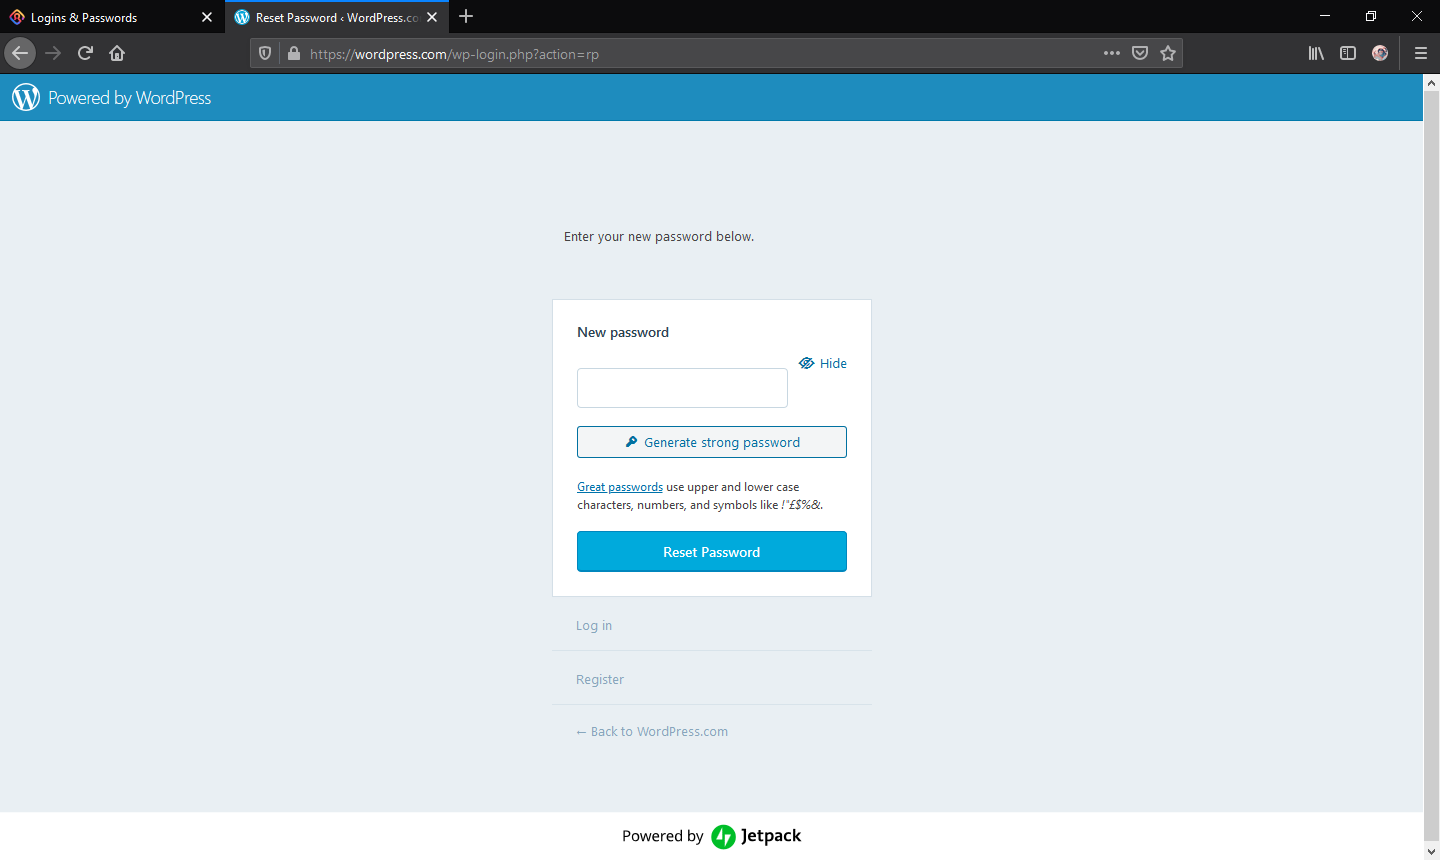The image size is (1440, 860).
Task: Bookmark this page with star icon
Action: [x=1168, y=53]
